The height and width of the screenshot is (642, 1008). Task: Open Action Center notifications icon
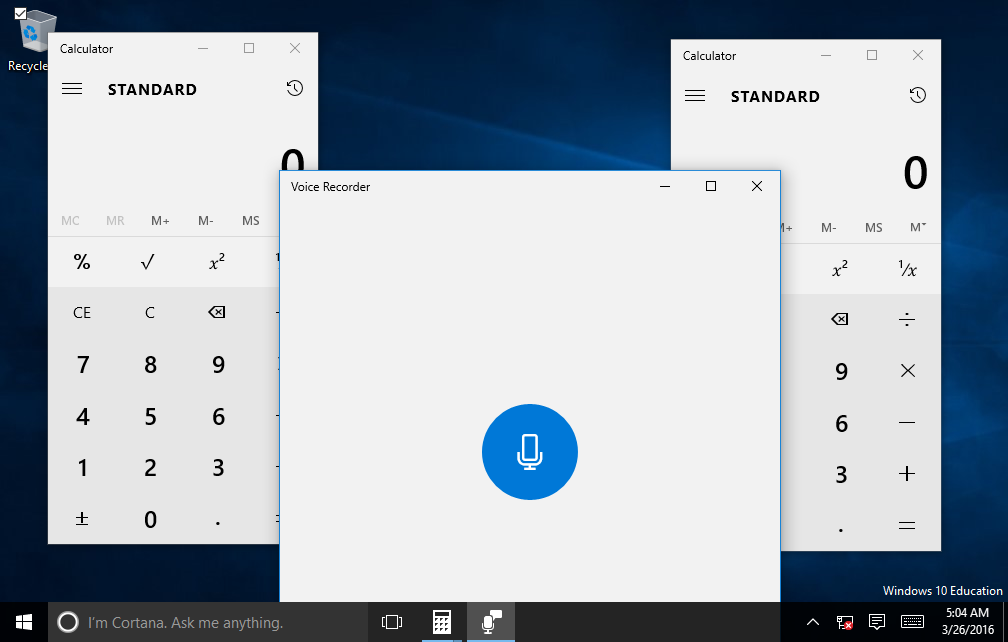[876, 622]
